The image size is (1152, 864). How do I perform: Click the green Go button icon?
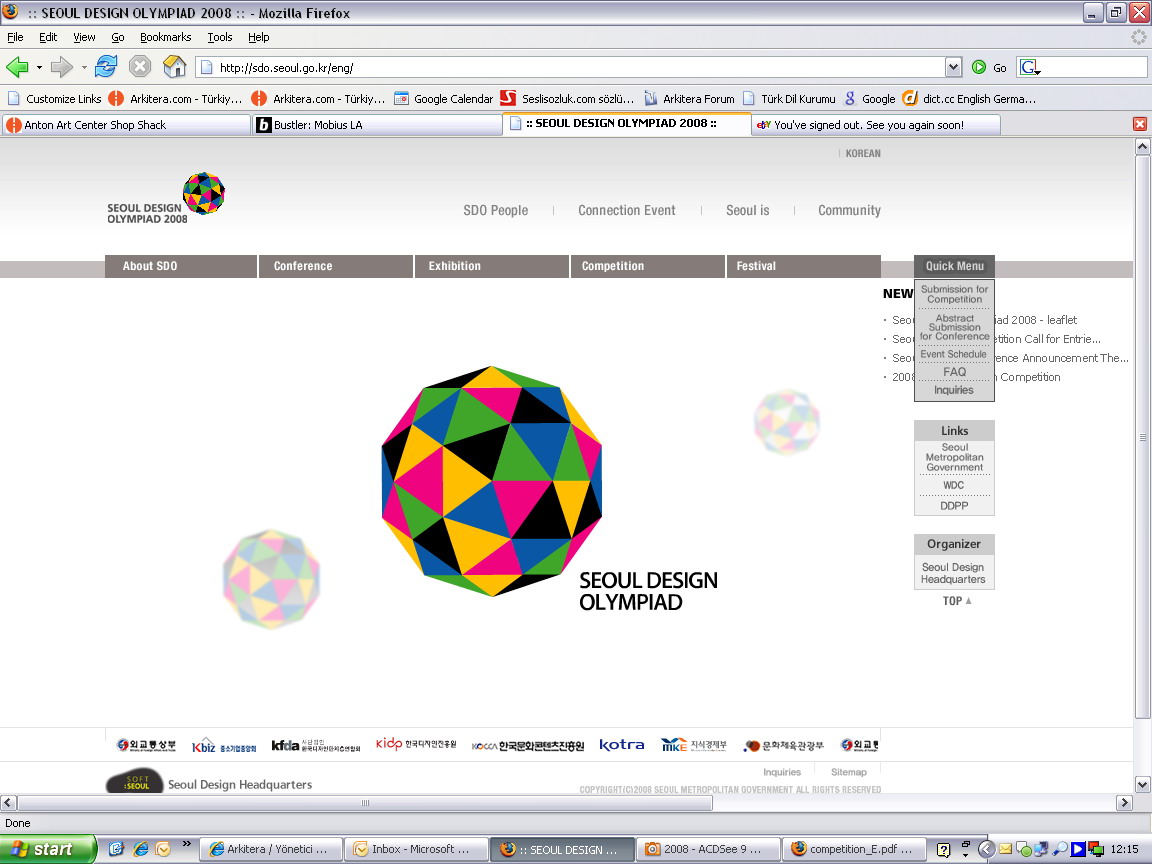(979, 68)
